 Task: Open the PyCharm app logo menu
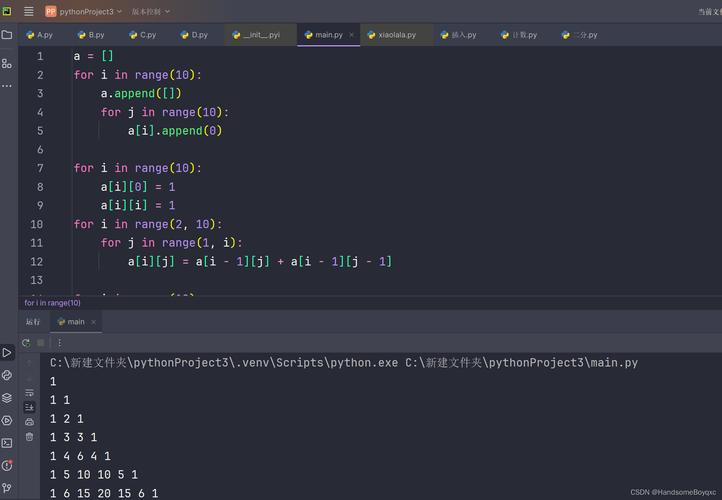tap(7, 11)
